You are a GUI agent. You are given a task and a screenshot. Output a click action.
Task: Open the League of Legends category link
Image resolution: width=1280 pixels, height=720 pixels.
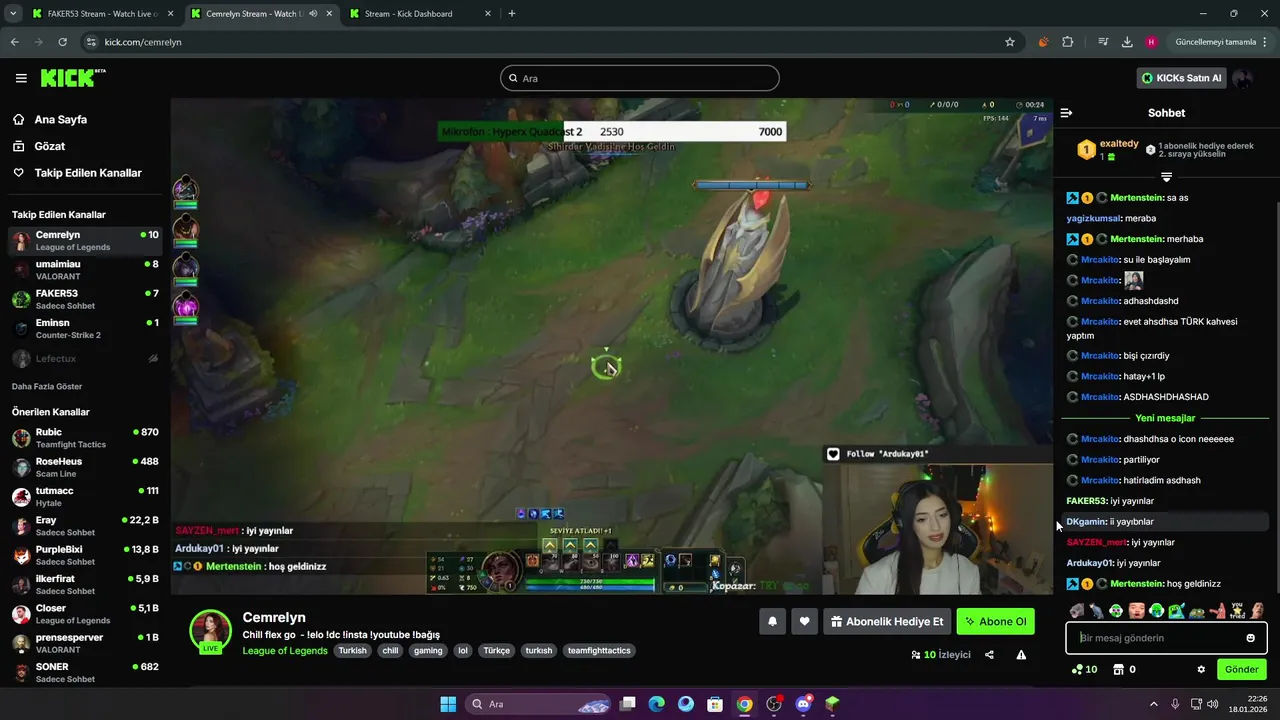pos(284,650)
